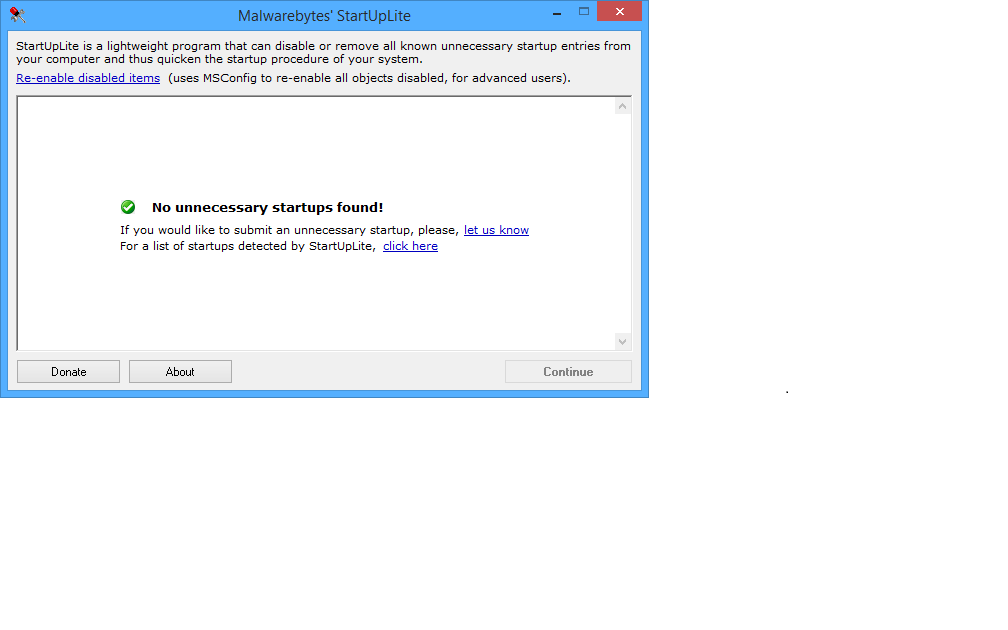The height and width of the screenshot is (630, 1008).
Task: Click the list's scroll down arrow
Action: coord(622,341)
